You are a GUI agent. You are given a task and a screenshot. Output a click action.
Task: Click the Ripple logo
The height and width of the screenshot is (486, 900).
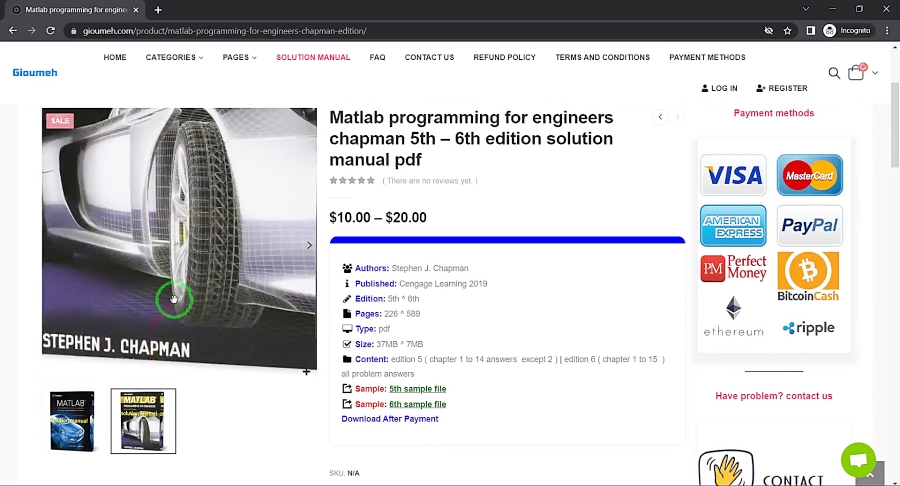[808, 328]
